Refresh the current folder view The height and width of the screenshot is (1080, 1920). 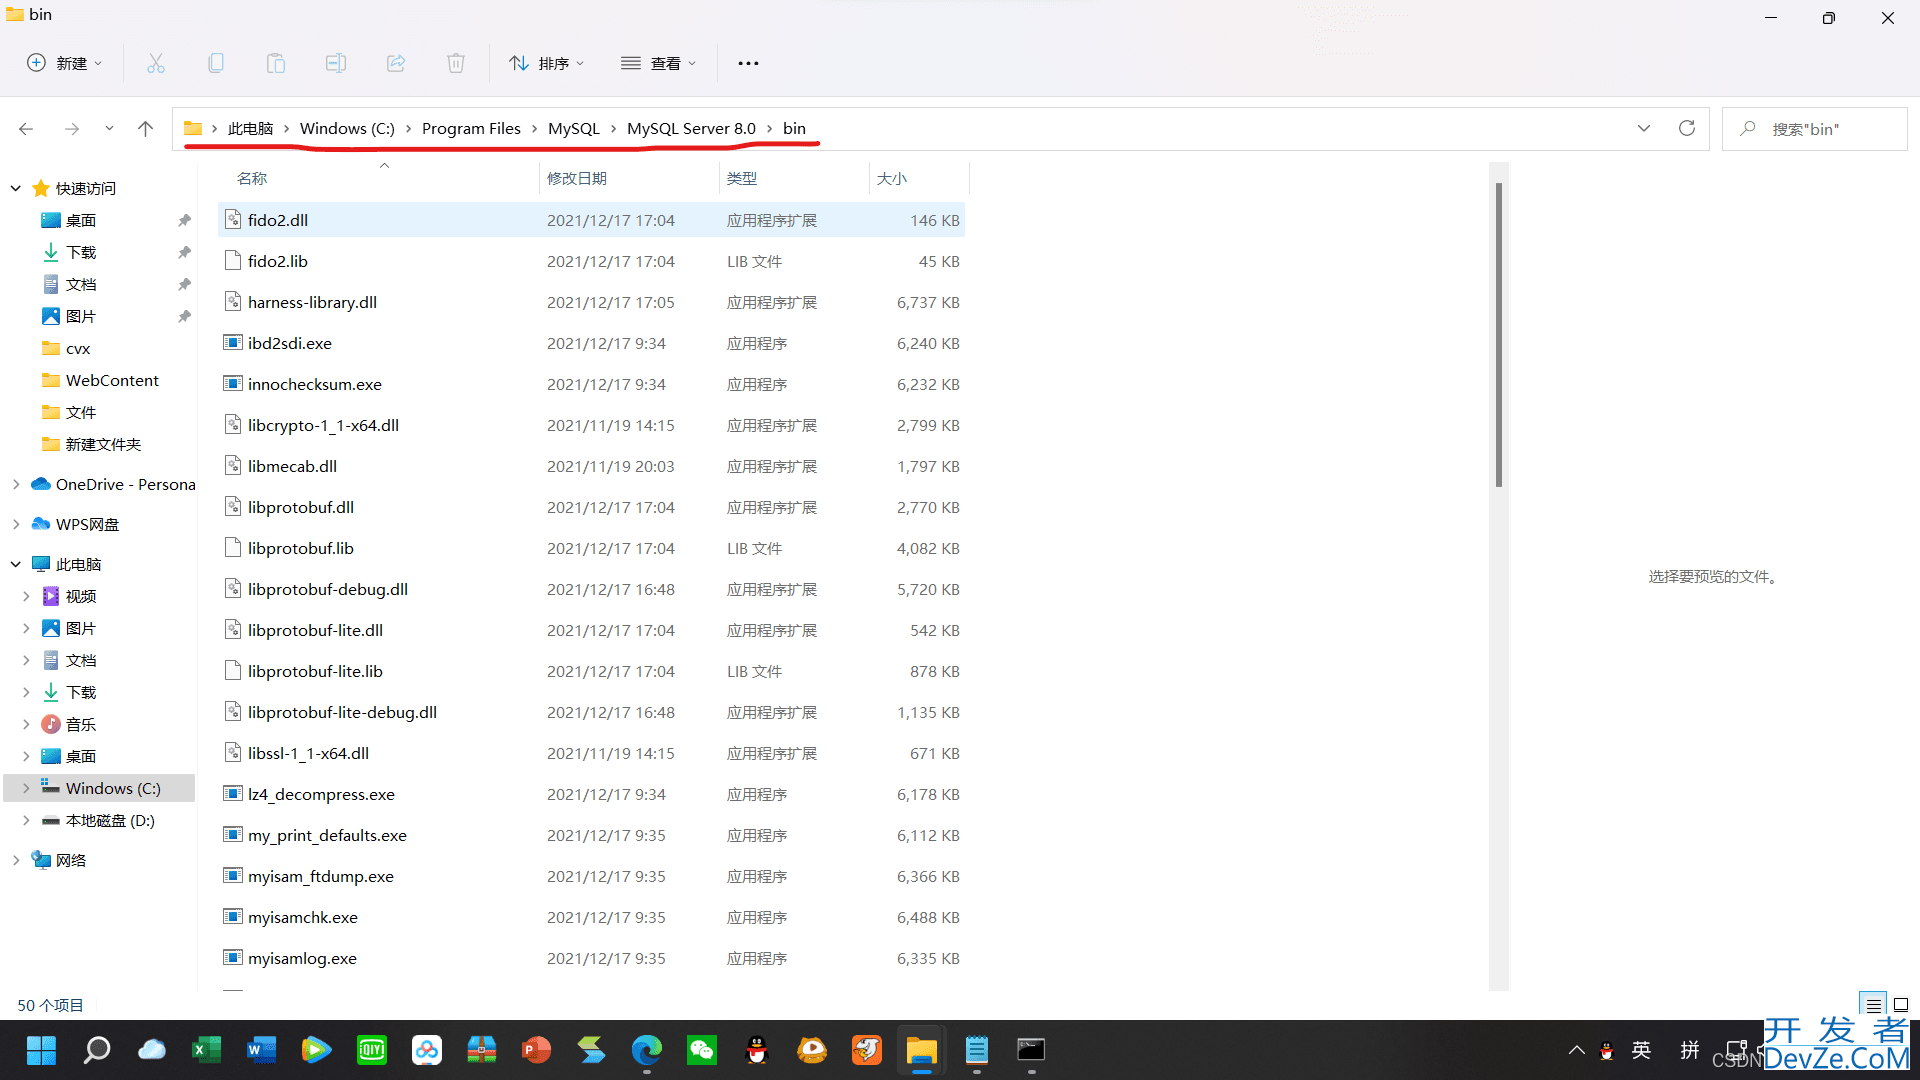tap(1687, 129)
